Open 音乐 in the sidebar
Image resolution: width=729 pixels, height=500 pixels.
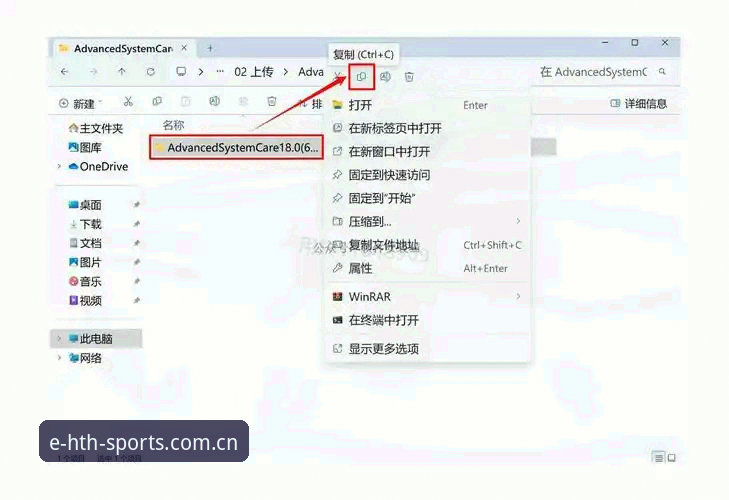click(85, 281)
